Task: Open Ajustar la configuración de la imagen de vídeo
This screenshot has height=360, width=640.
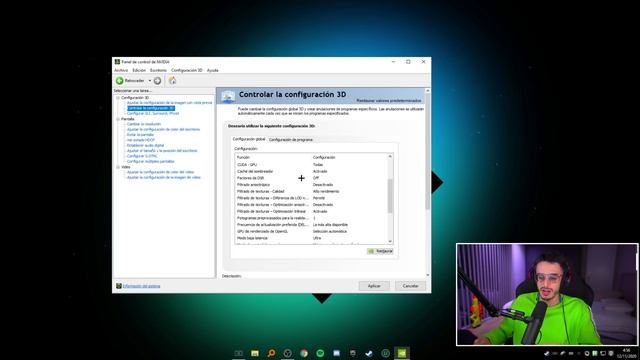Action: [164, 178]
